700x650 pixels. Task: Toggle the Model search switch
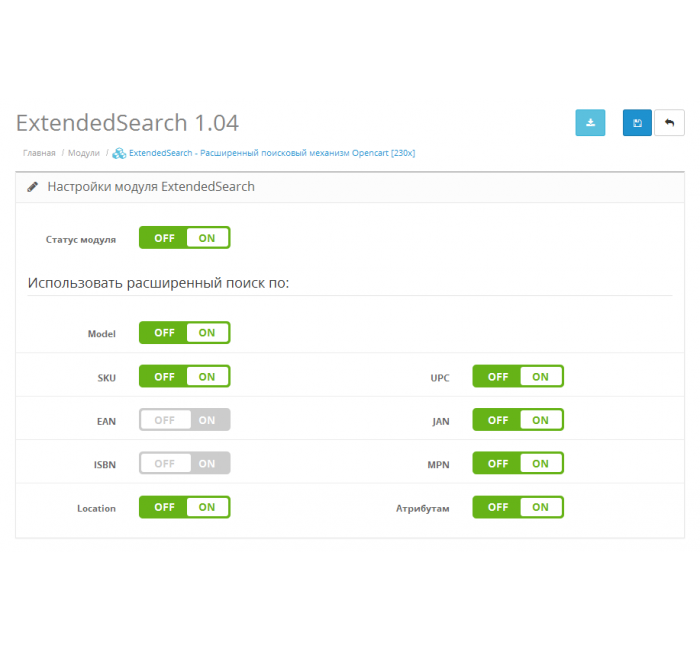184,333
